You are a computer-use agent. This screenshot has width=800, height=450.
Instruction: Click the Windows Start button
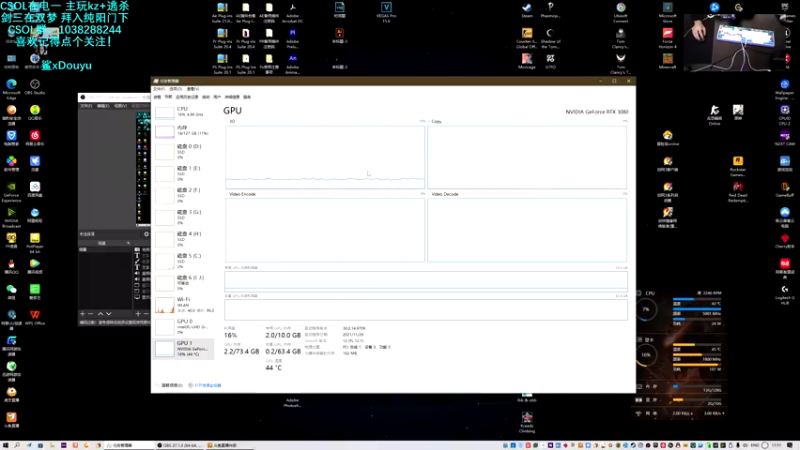(x=5, y=445)
